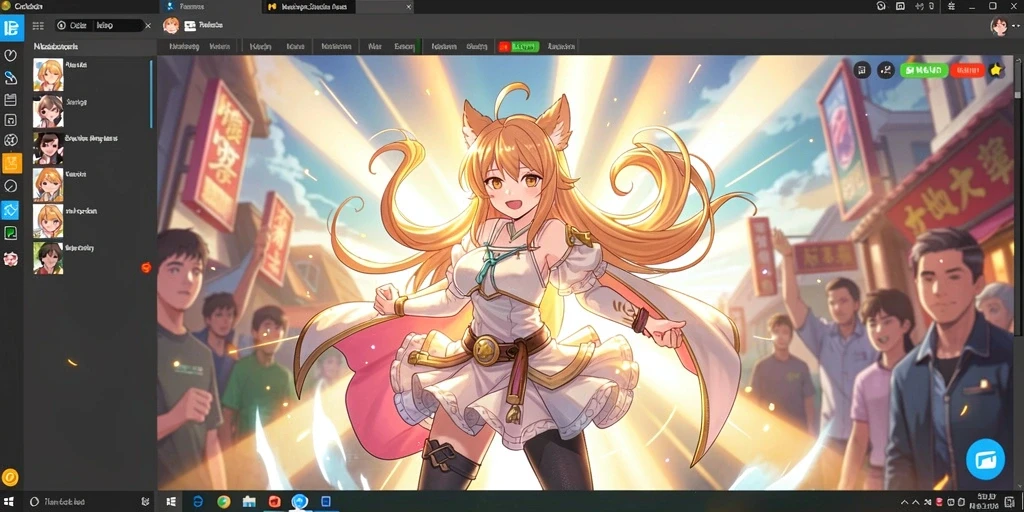Select the orange highlighted sidebar icon
Screen dimensions: 1024x512
(x=12, y=163)
